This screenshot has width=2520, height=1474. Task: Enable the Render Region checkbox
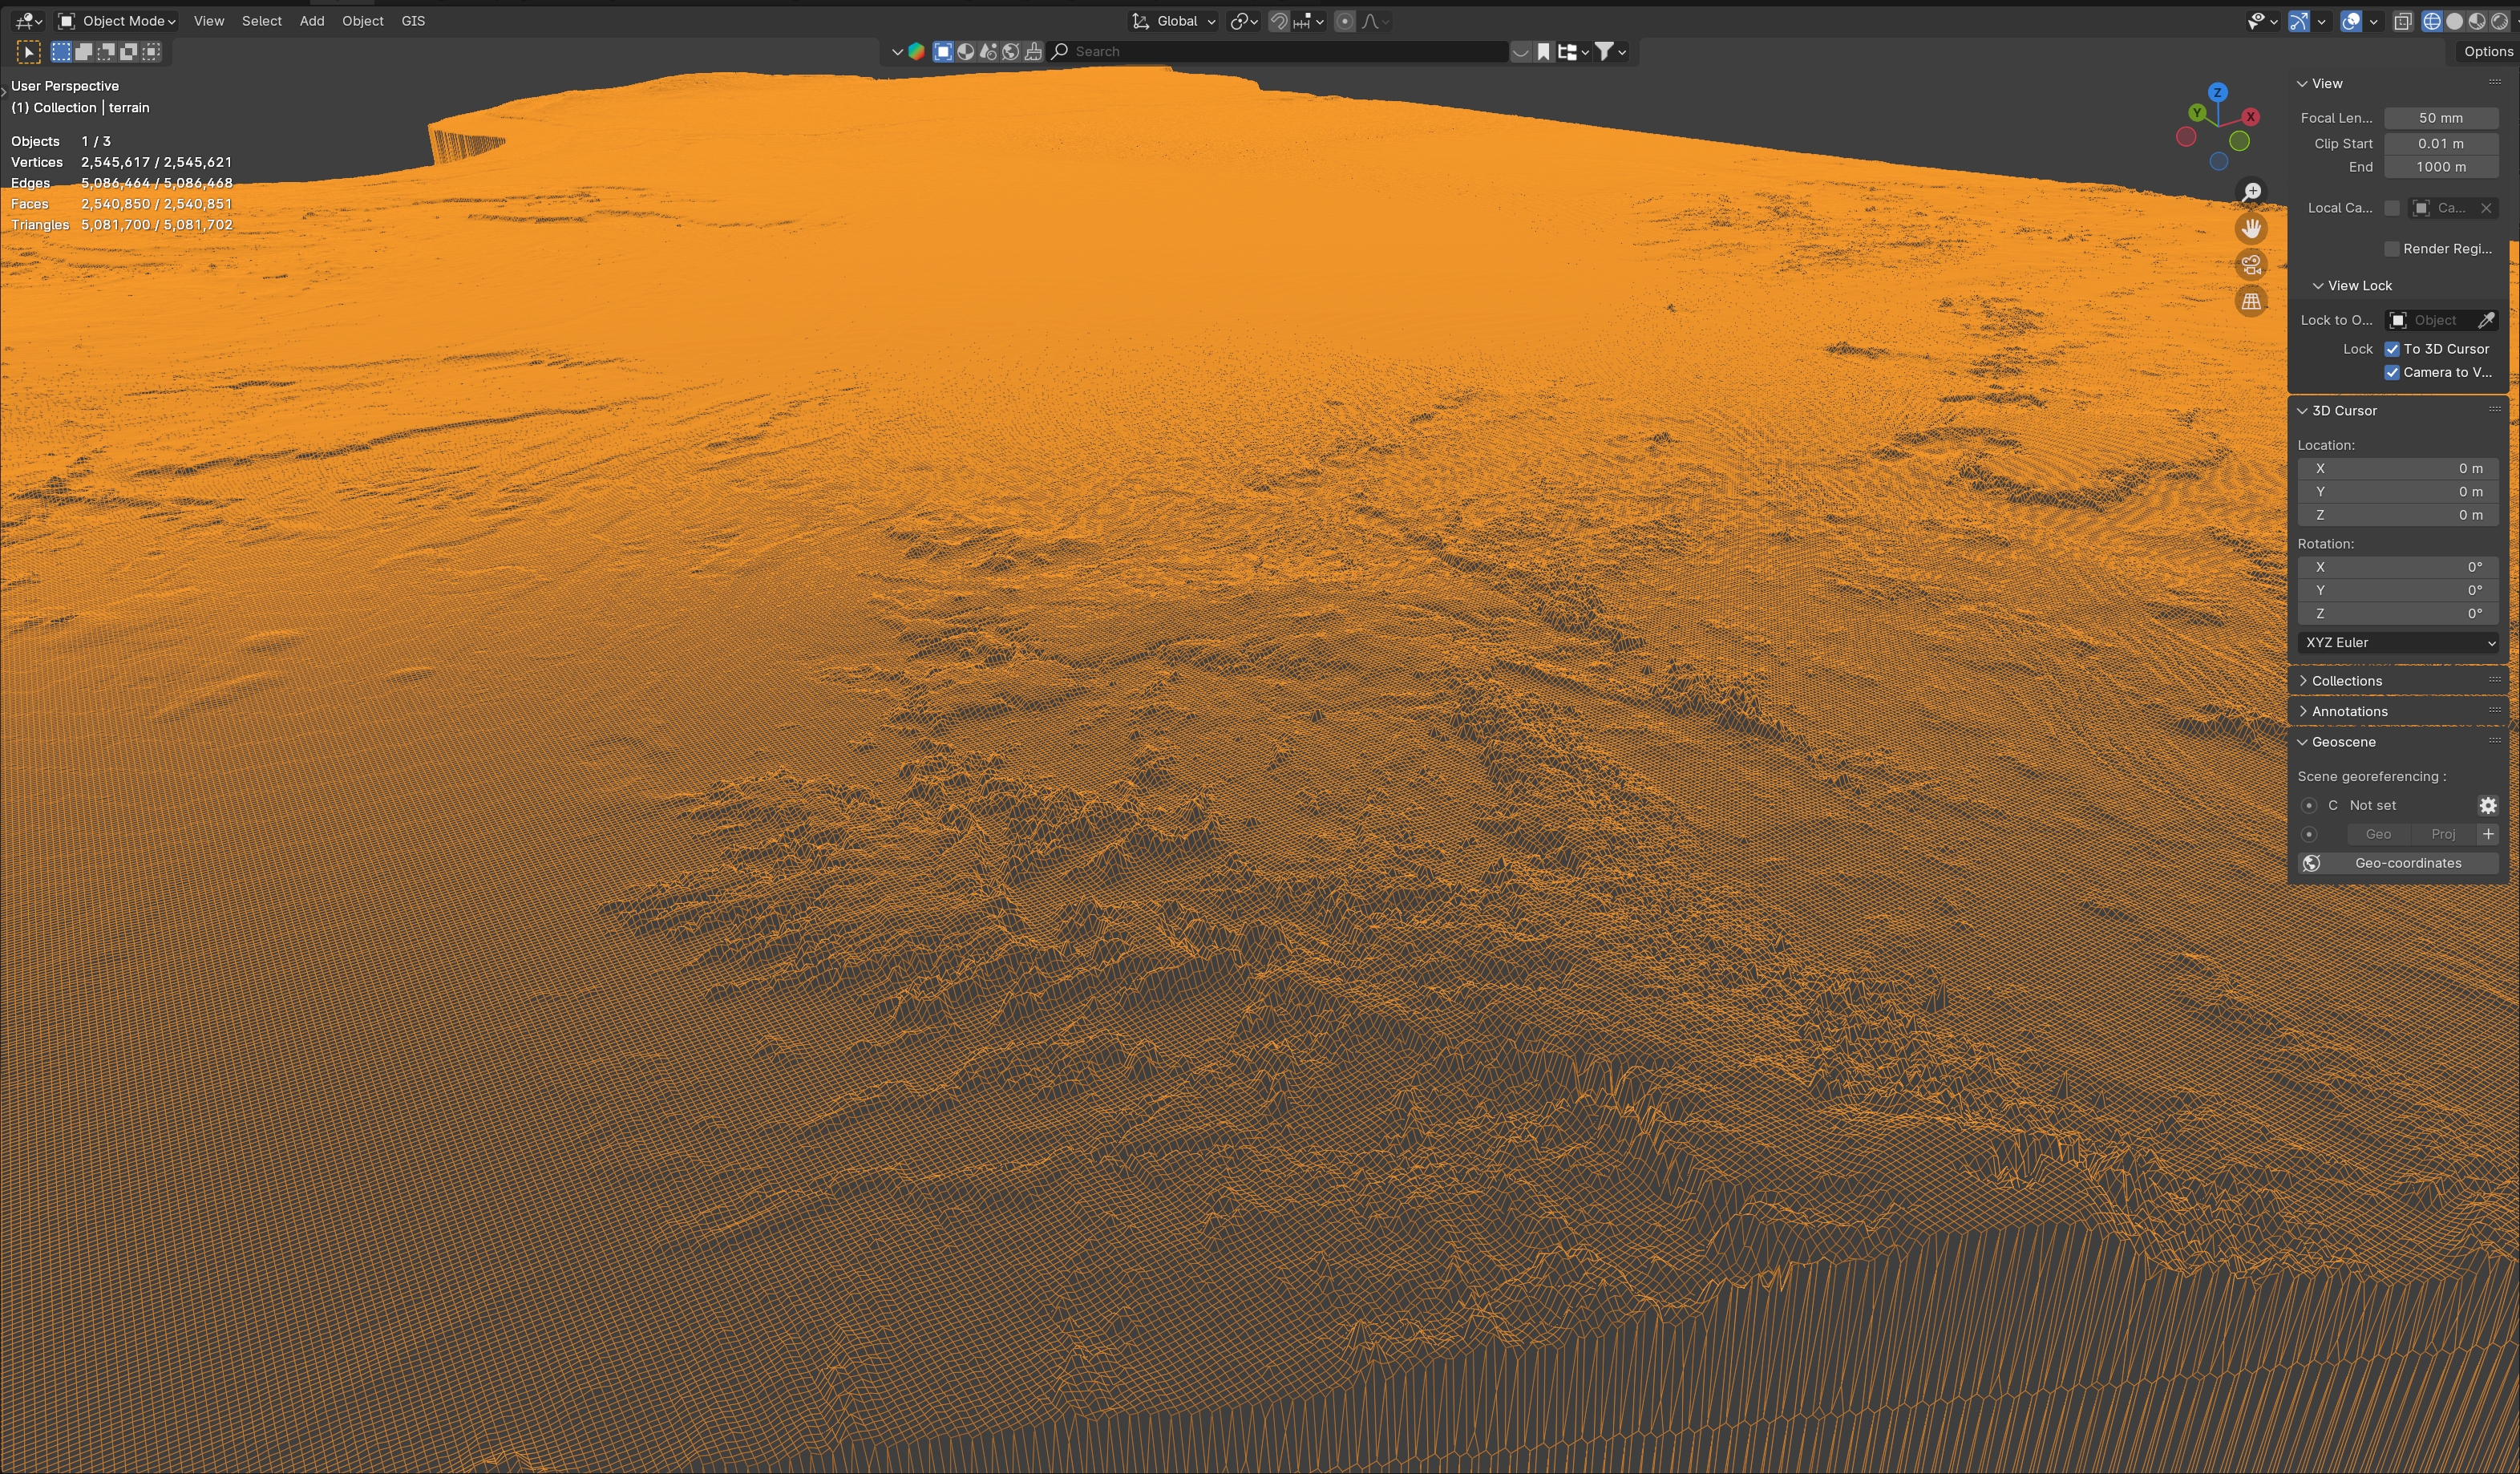point(2392,249)
